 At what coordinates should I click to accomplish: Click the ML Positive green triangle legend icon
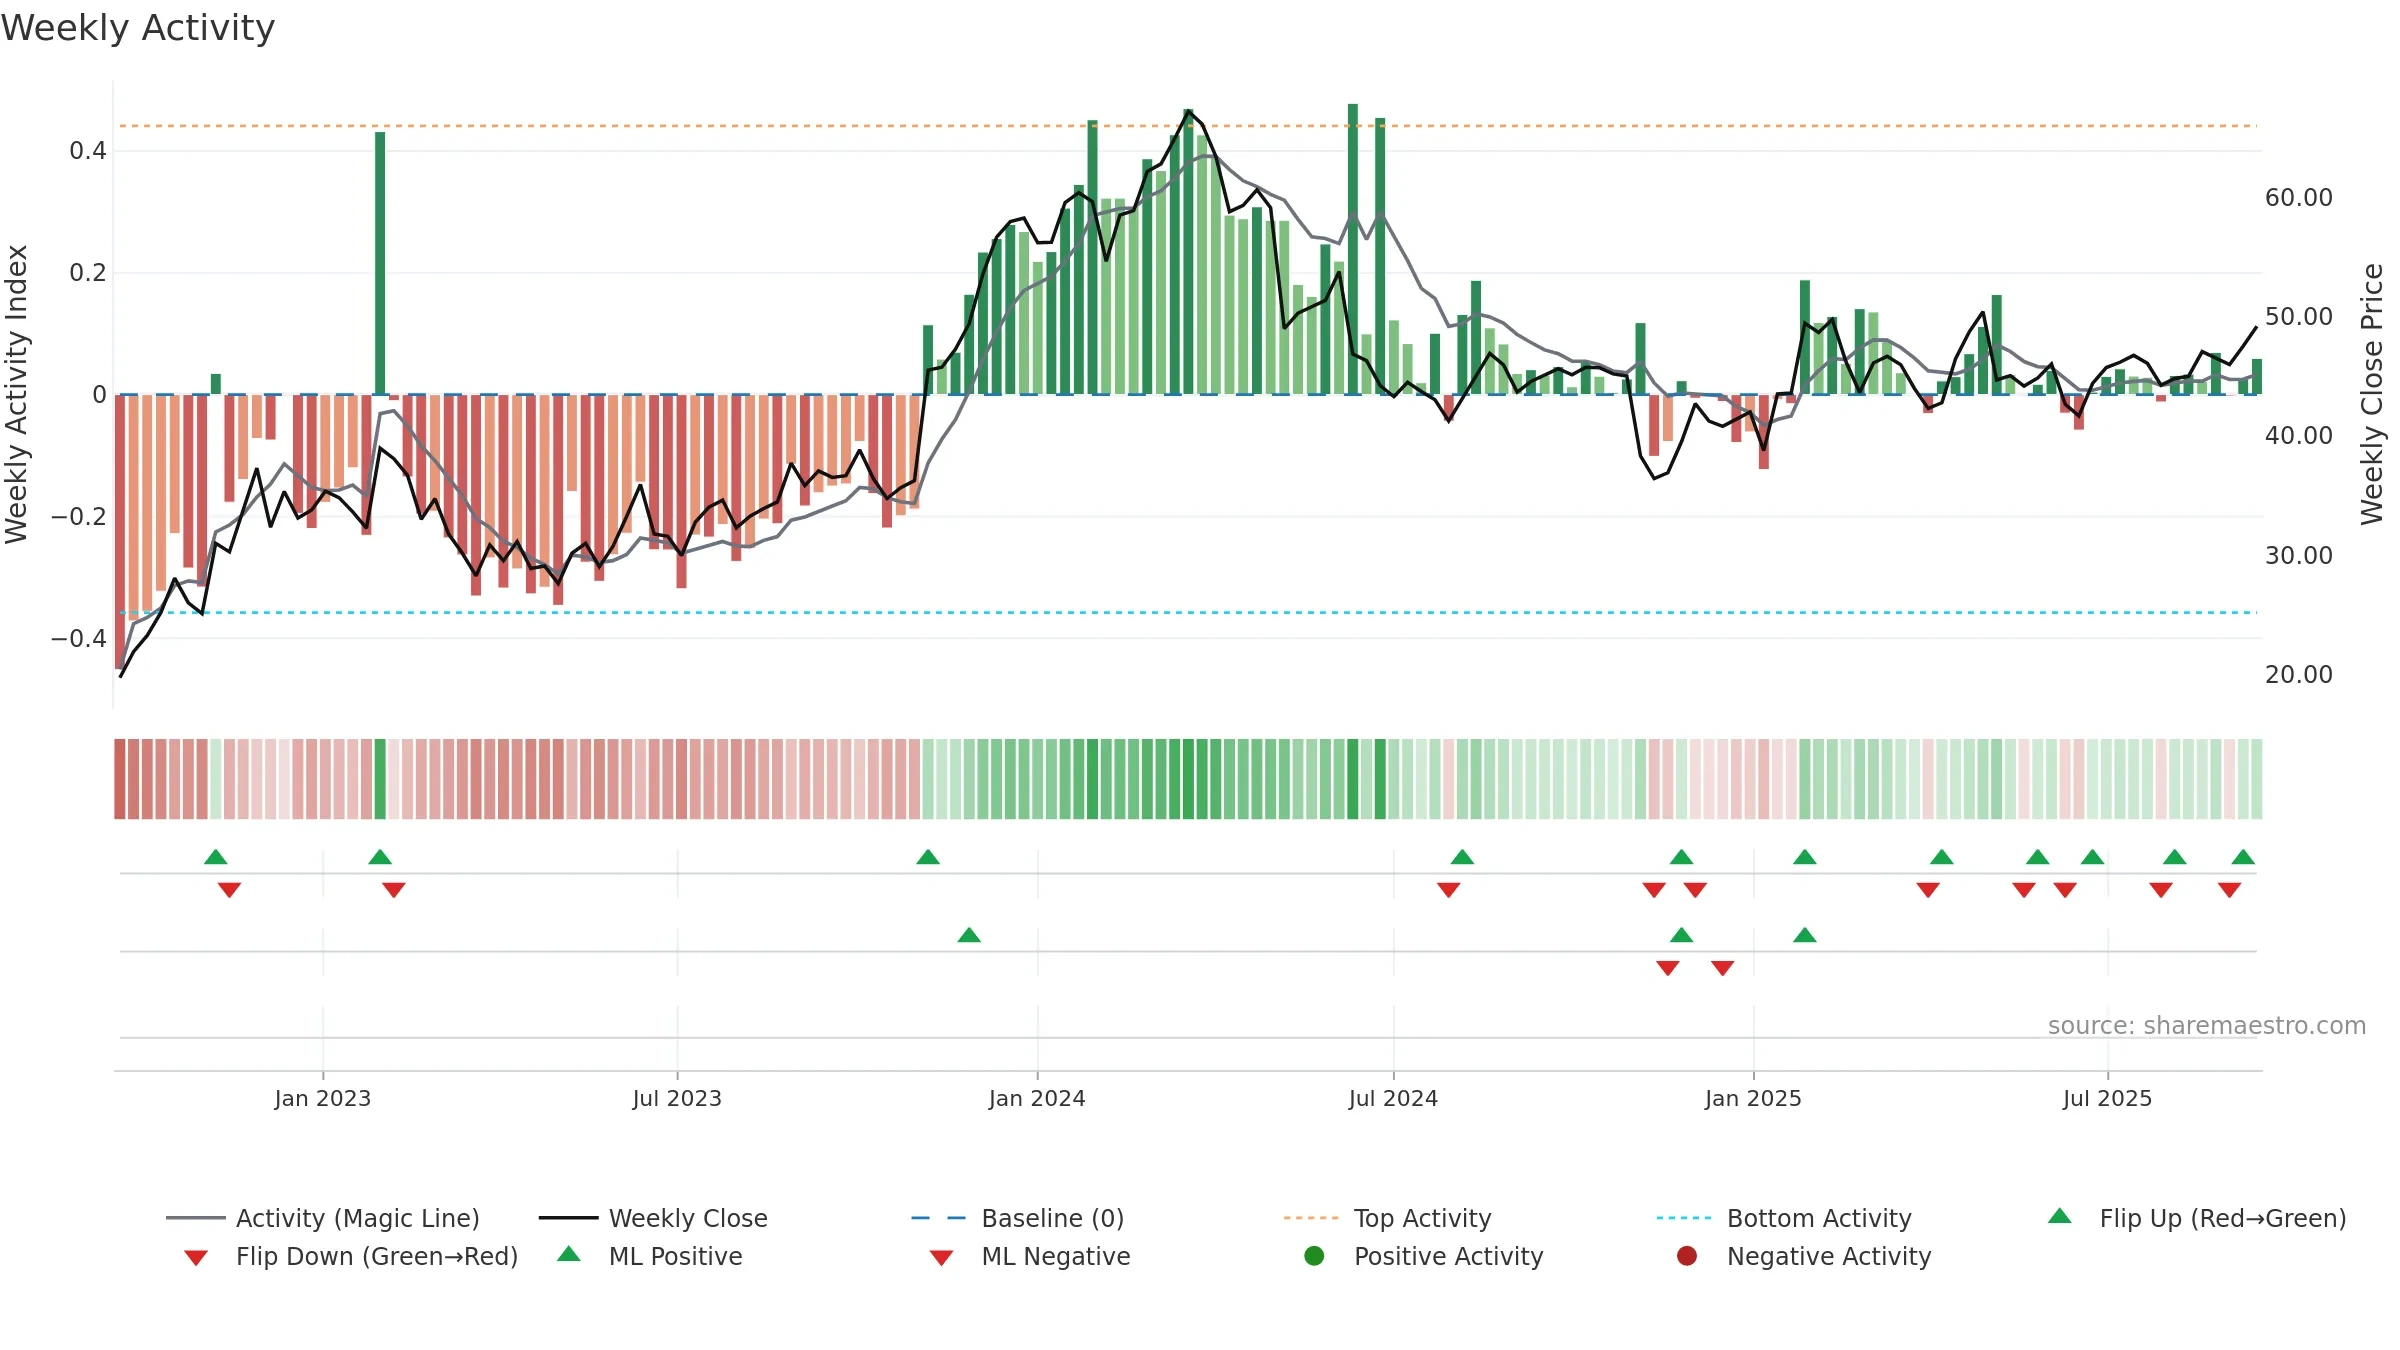(x=569, y=1254)
